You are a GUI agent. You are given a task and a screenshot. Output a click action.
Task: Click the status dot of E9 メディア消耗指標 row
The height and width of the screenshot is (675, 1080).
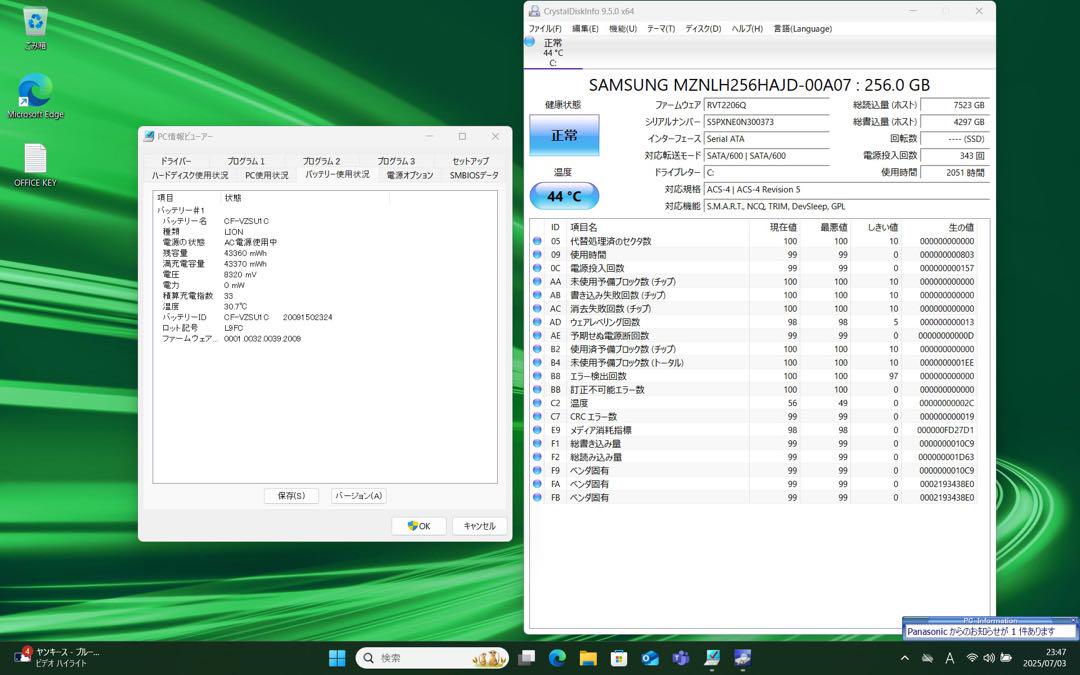pos(537,430)
